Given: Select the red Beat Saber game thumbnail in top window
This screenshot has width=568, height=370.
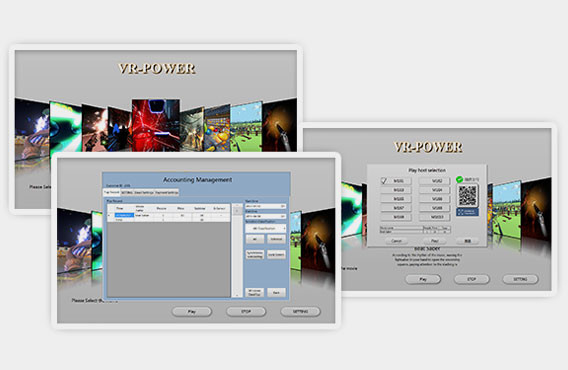Looking at the screenshot, I should (156, 125).
